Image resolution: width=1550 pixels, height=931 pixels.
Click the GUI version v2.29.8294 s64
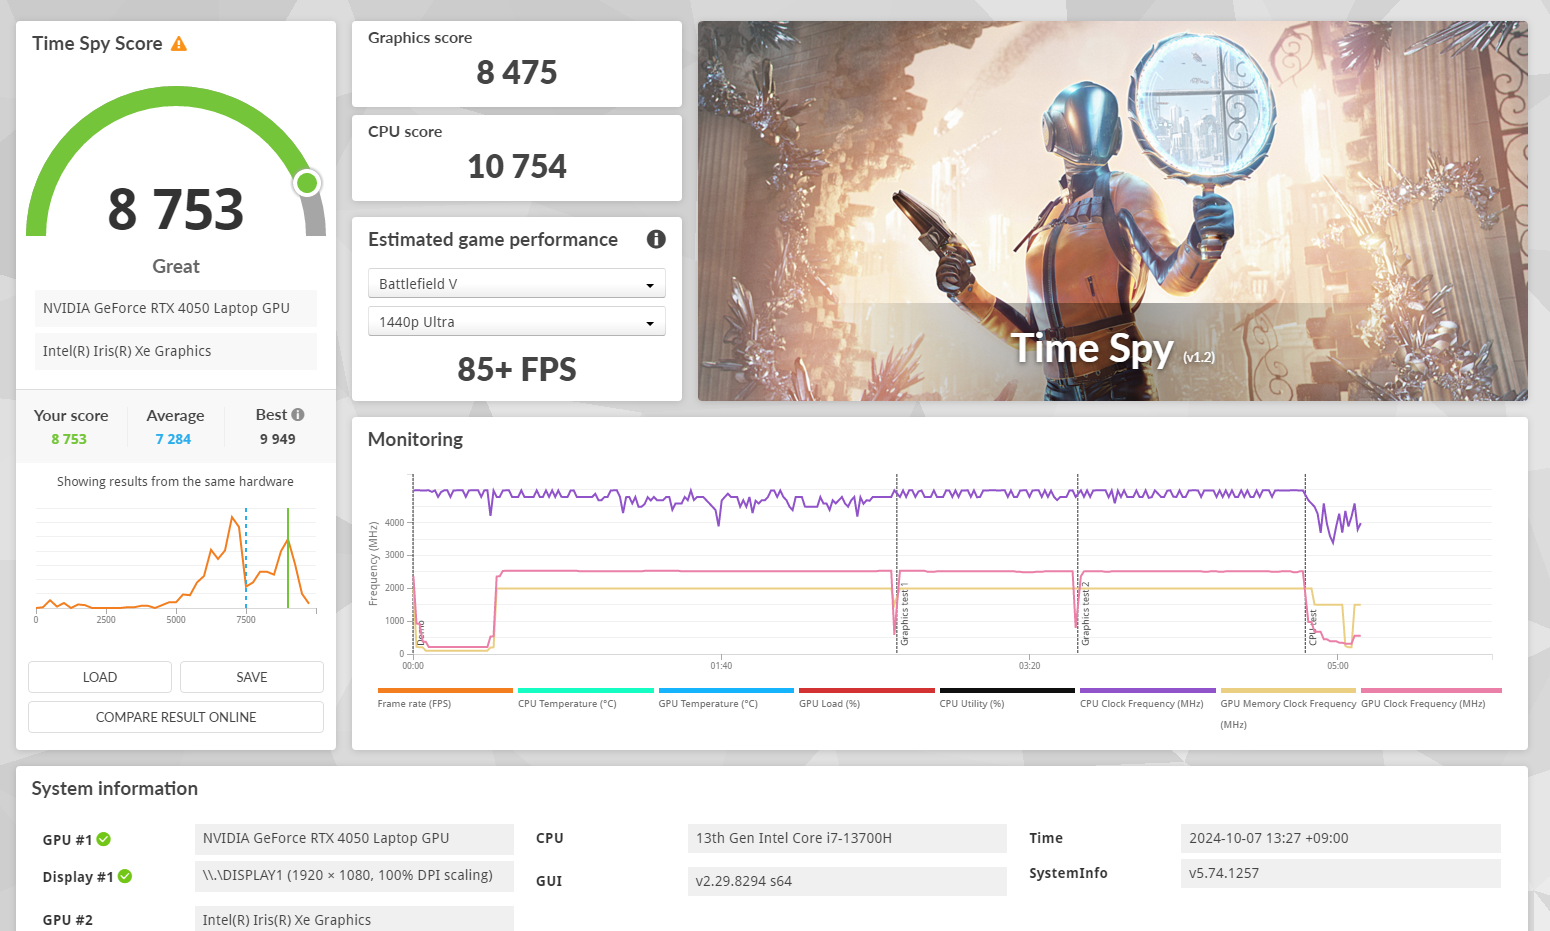pyautogui.click(x=847, y=881)
